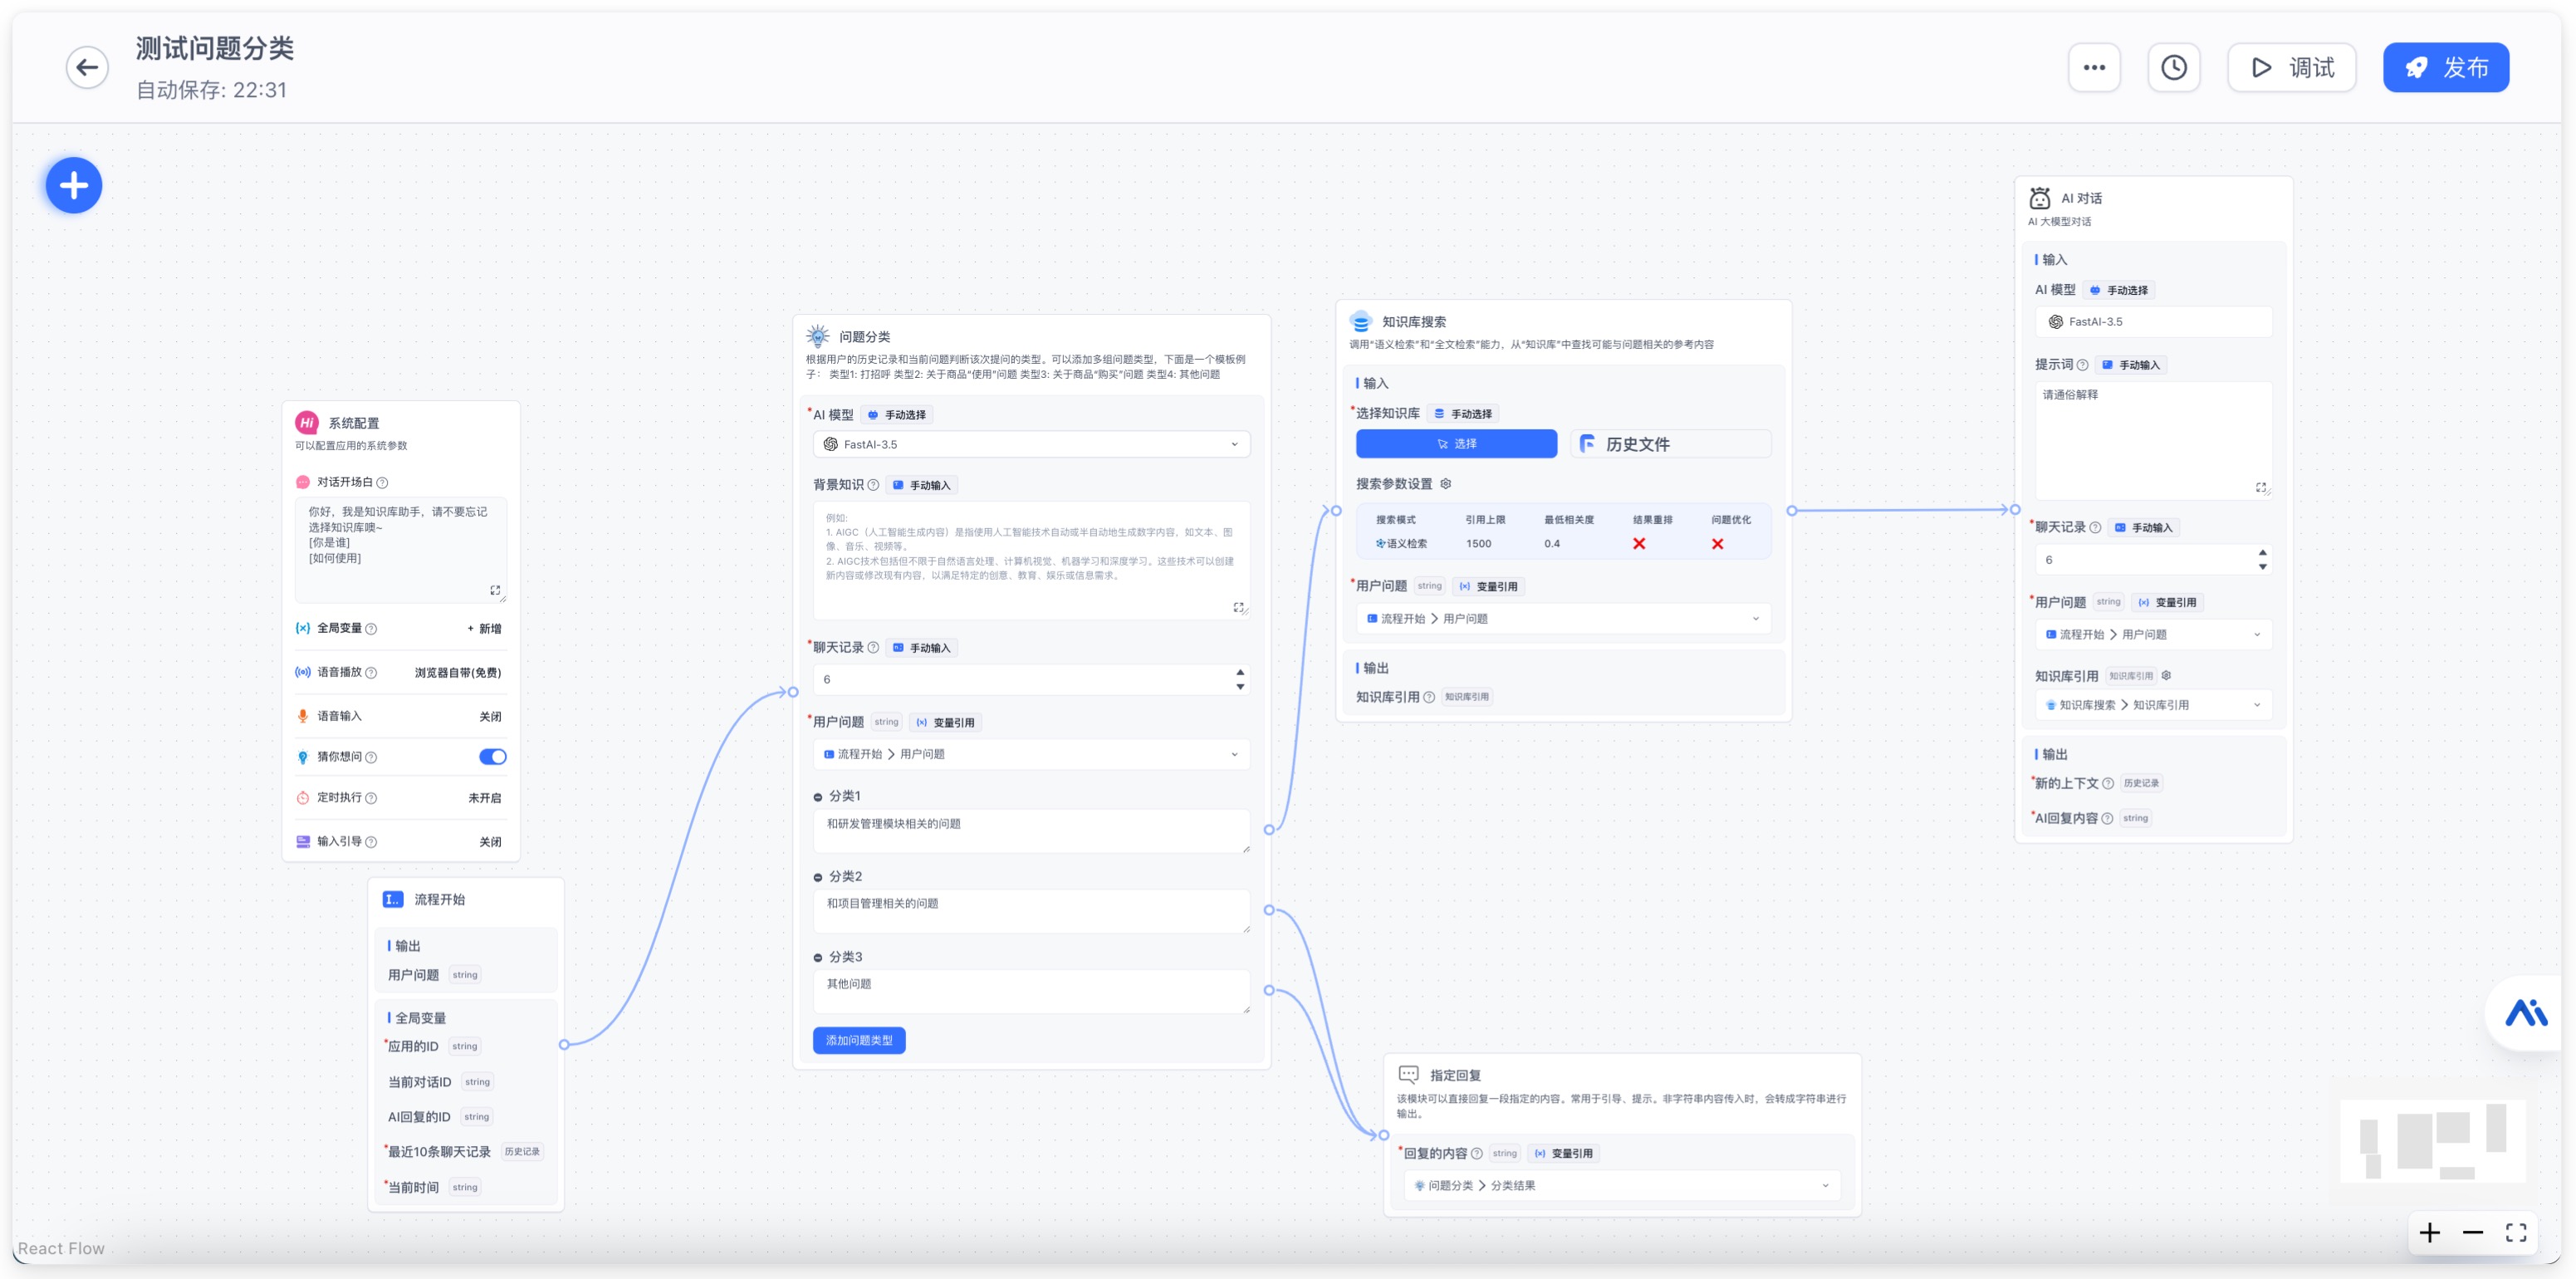Zoom in the canvas with plus
This screenshot has width=2576, height=1279.
click(2430, 1233)
